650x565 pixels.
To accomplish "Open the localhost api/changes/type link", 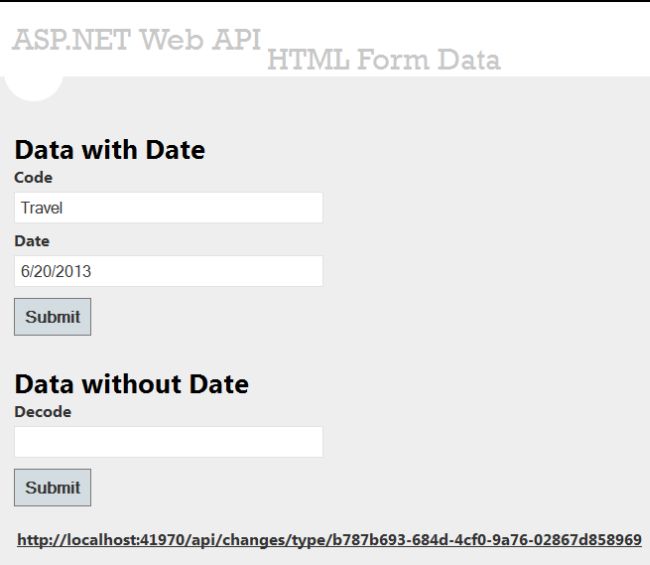I will [x=329, y=540].
